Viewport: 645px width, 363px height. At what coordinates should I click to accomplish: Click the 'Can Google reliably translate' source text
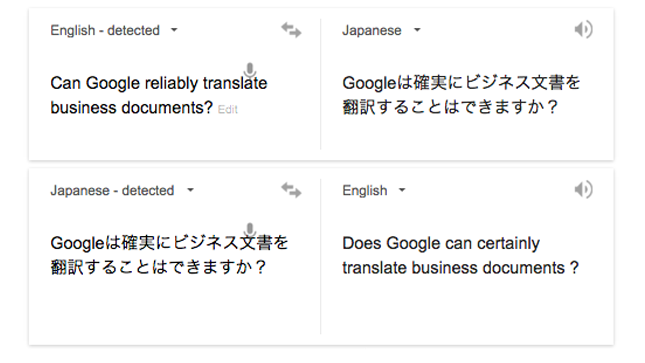pyautogui.click(x=159, y=83)
